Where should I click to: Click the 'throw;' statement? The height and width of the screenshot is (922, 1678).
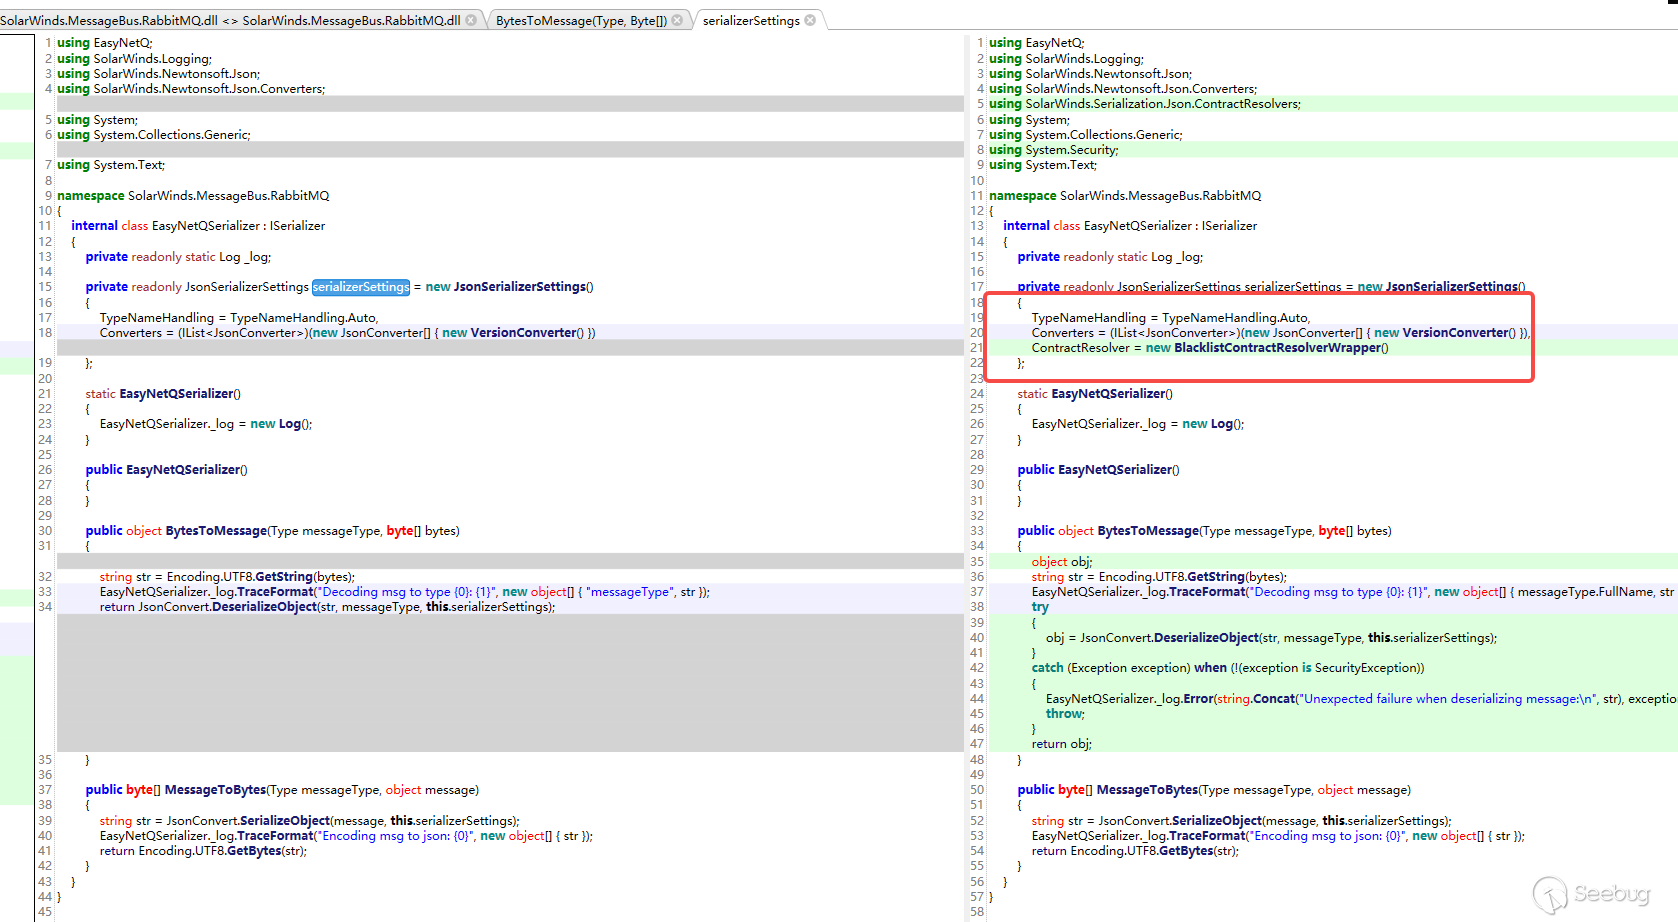click(1065, 714)
